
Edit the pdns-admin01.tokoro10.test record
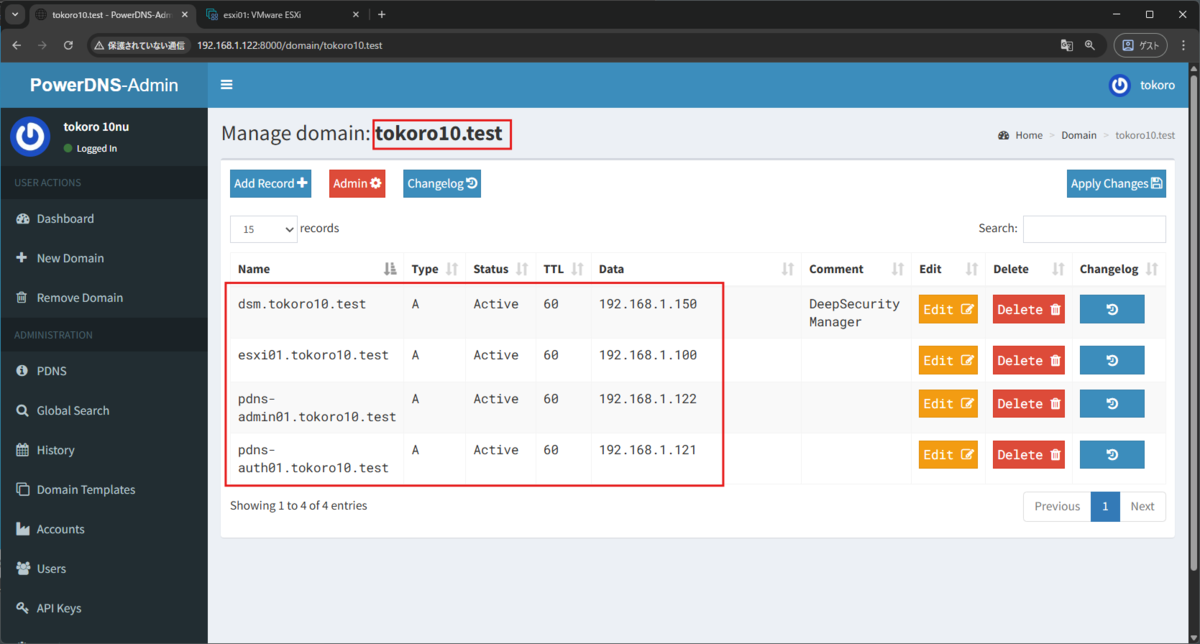point(948,404)
